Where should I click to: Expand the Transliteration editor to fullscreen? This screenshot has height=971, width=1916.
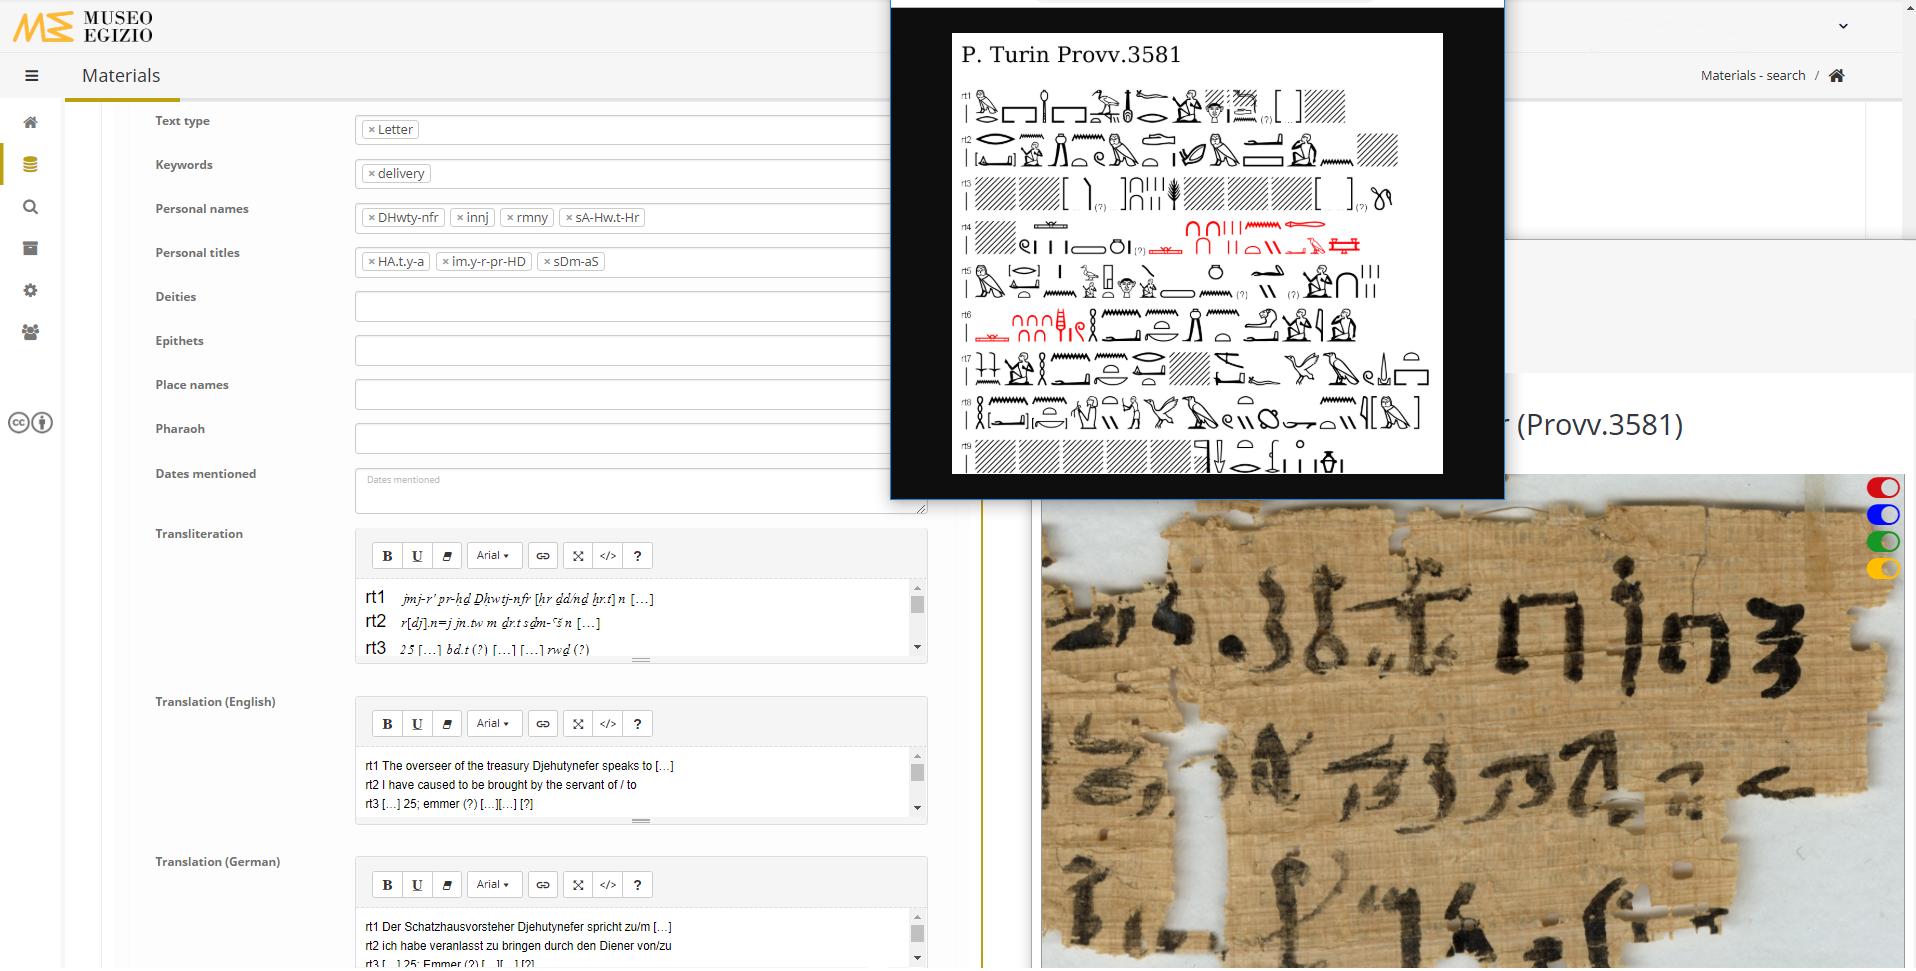tap(577, 555)
